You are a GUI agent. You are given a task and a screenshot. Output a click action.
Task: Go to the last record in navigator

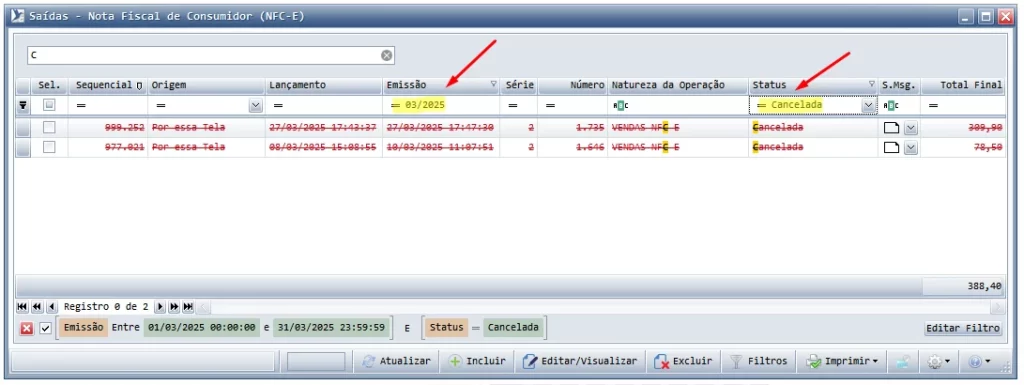(x=188, y=307)
